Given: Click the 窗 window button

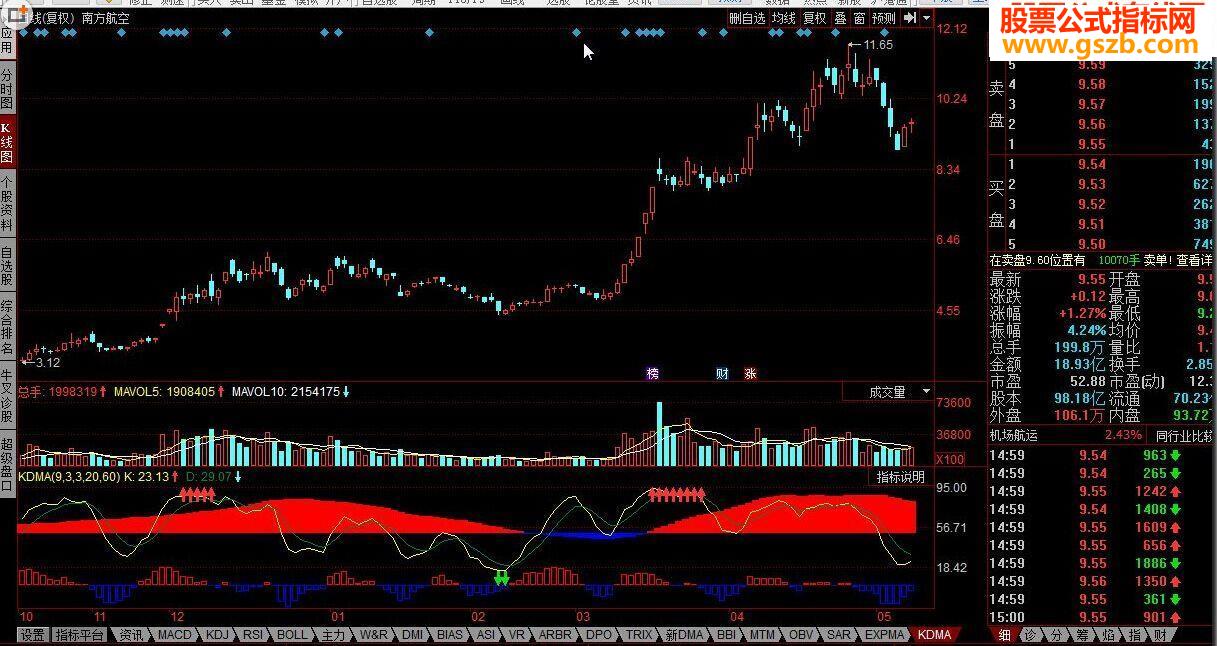Looking at the screenshot, I should tap(859, 18).
